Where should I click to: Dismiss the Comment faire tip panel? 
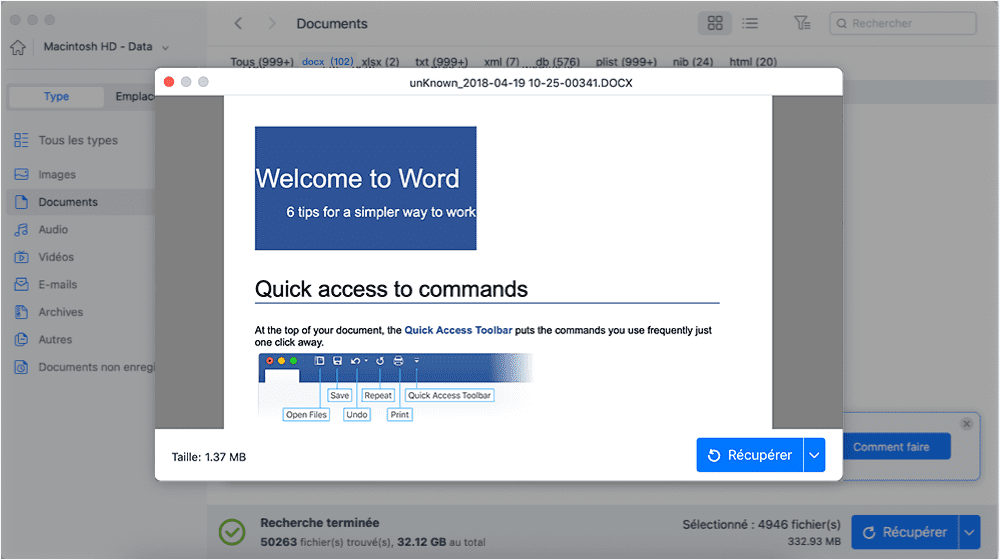click(967, 424)
